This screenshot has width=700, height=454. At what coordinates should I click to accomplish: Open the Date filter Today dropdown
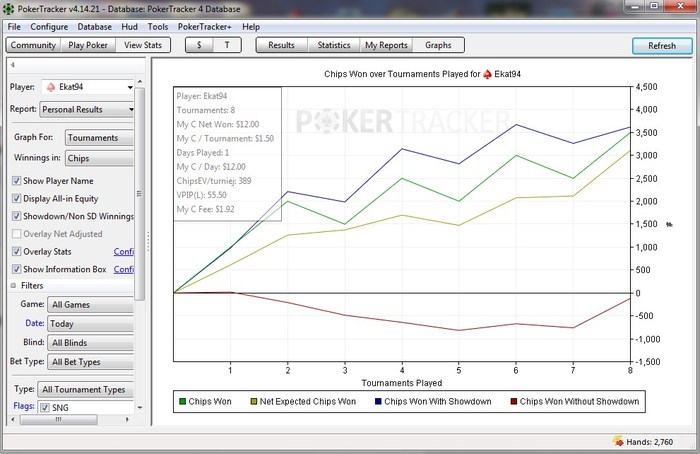(90, 324)
